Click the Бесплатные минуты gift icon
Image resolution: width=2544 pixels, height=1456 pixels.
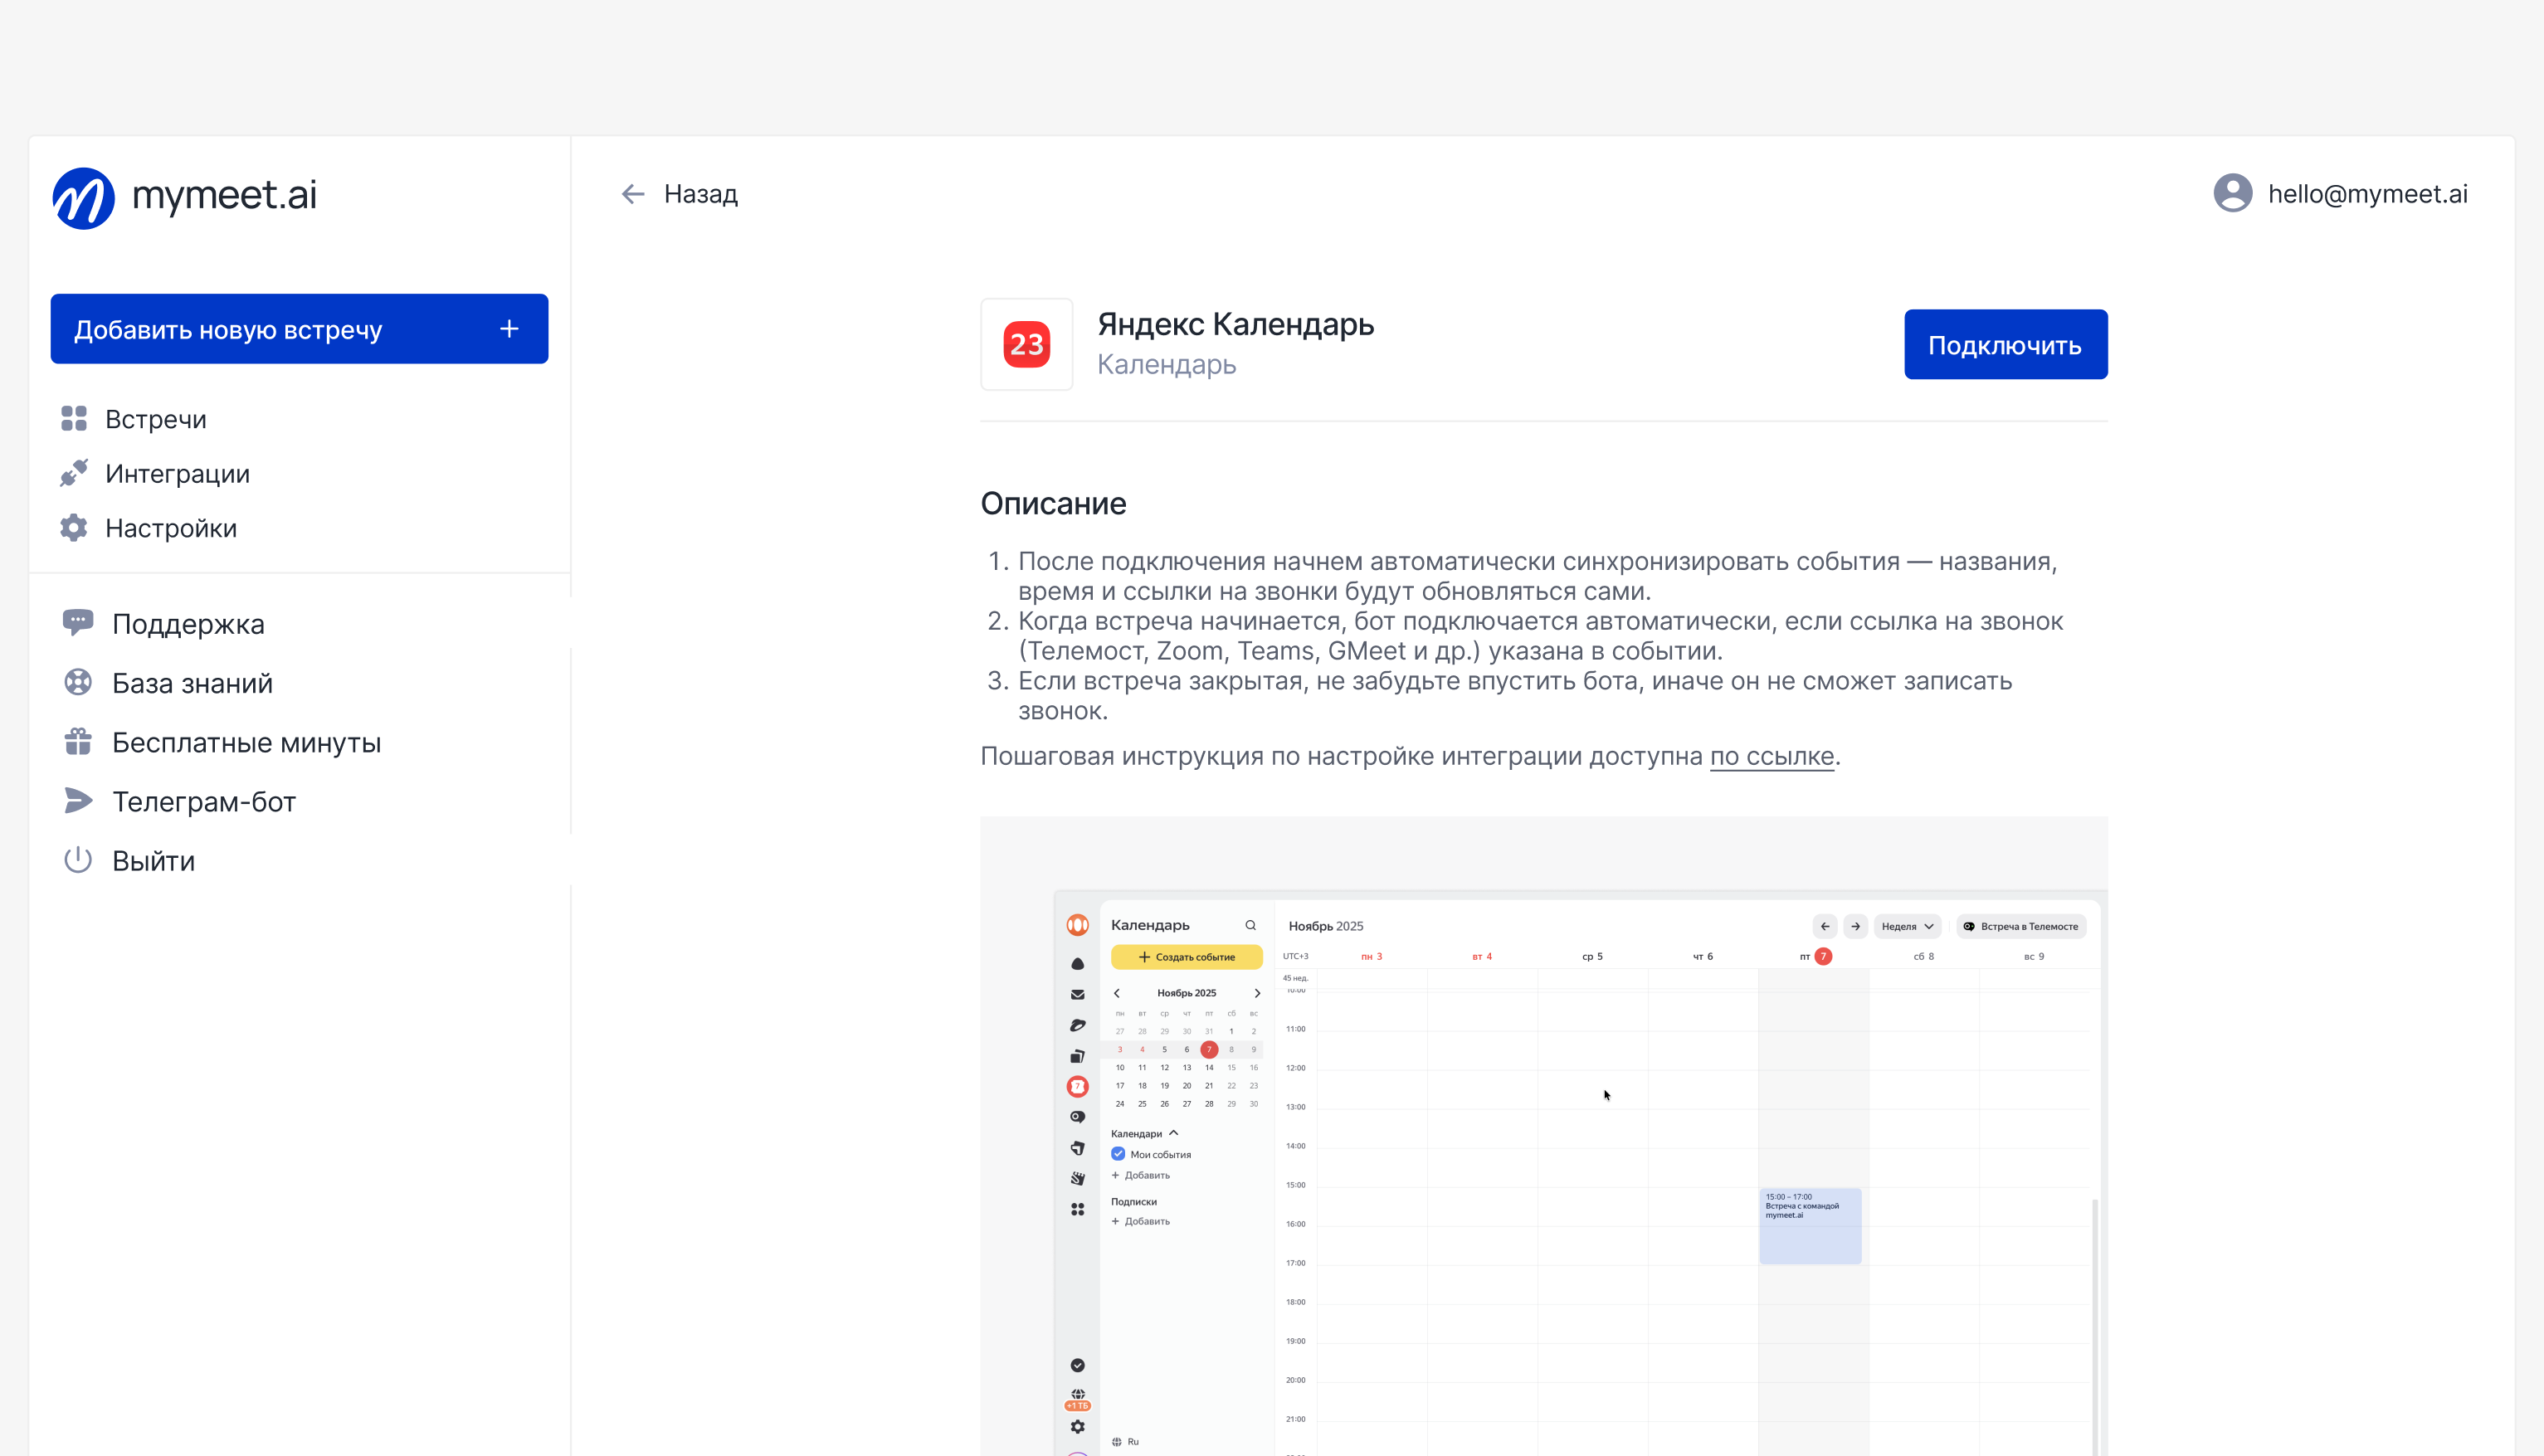coord(78,742)
